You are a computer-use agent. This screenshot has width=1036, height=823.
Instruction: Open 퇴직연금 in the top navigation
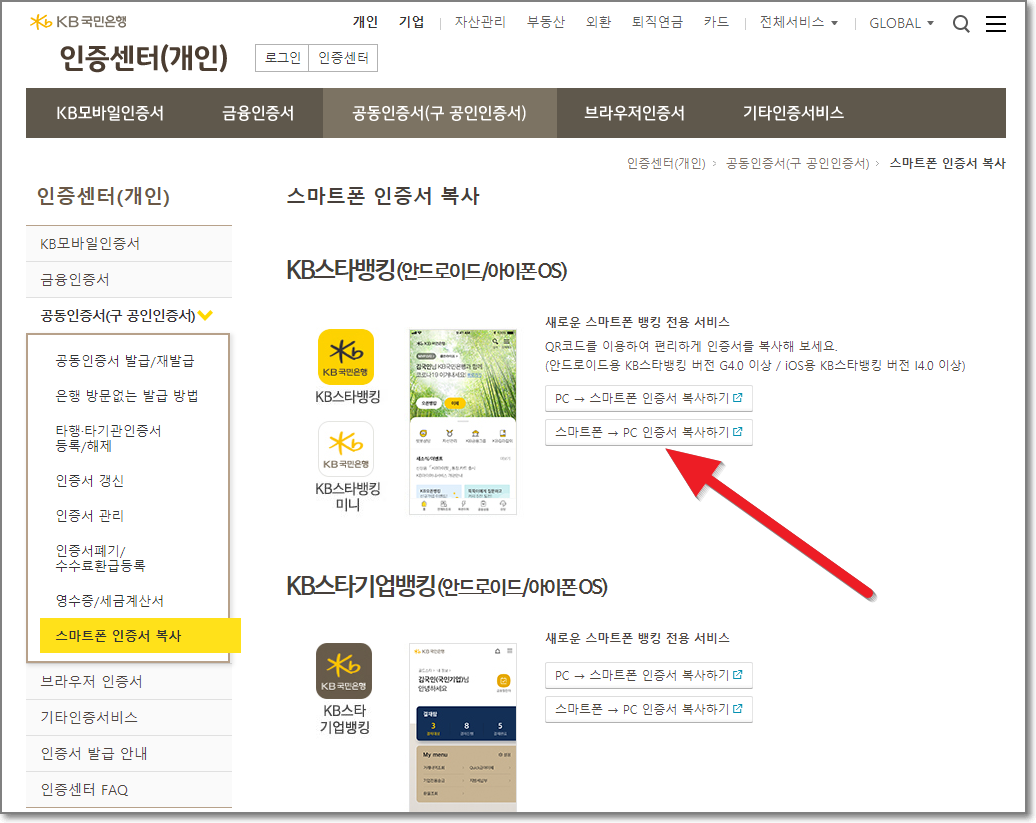point(657,22)
